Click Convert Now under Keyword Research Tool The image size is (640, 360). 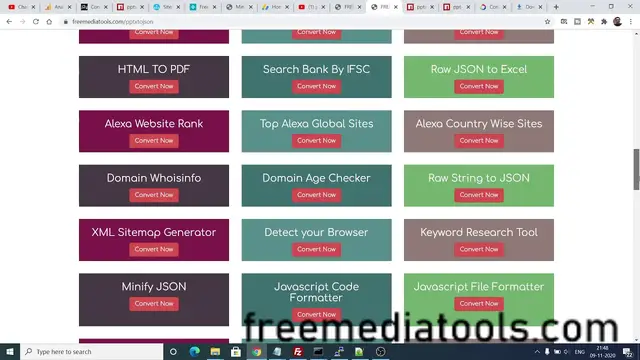pyautogui.click(x=479, y=249)
